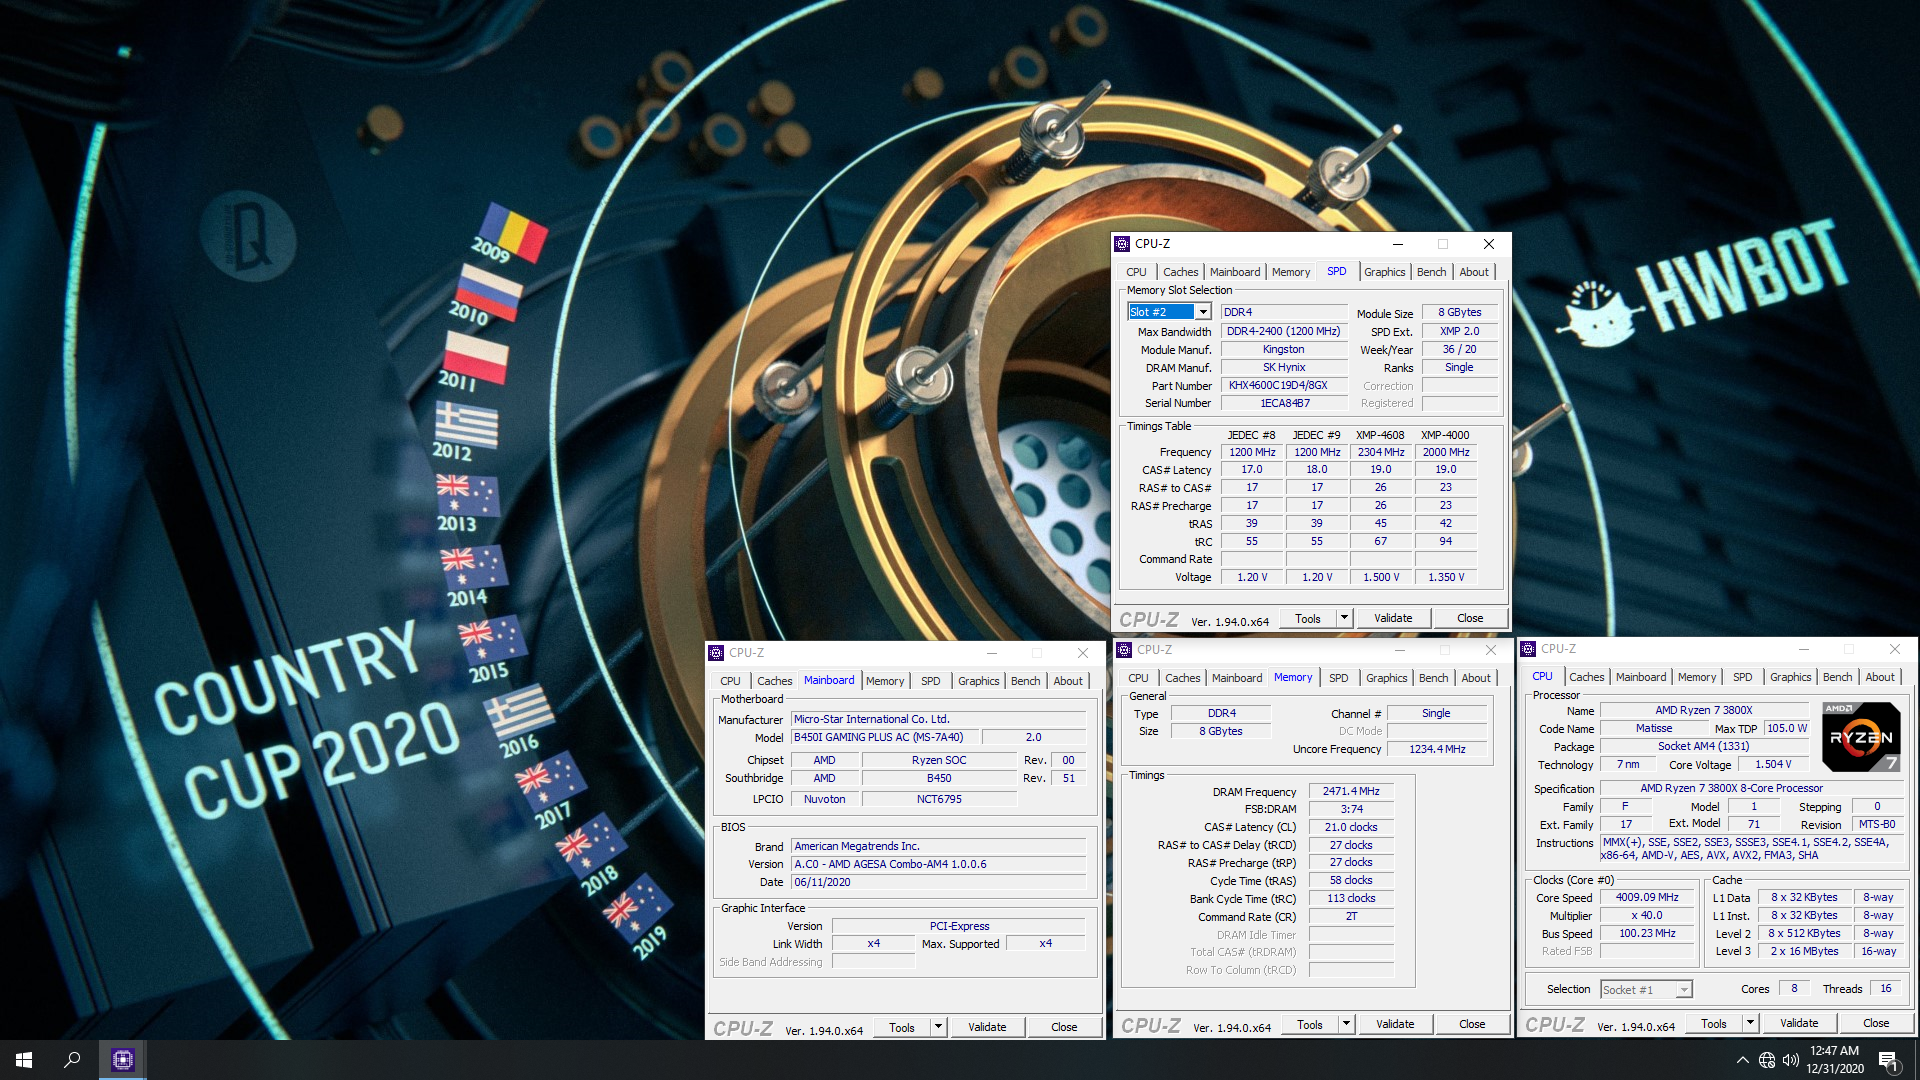Click DRAM Frequency 2471.4 MHz value
Image resolution: width=1920 pixels, height=1080 pixels.
click(1351, 792)
